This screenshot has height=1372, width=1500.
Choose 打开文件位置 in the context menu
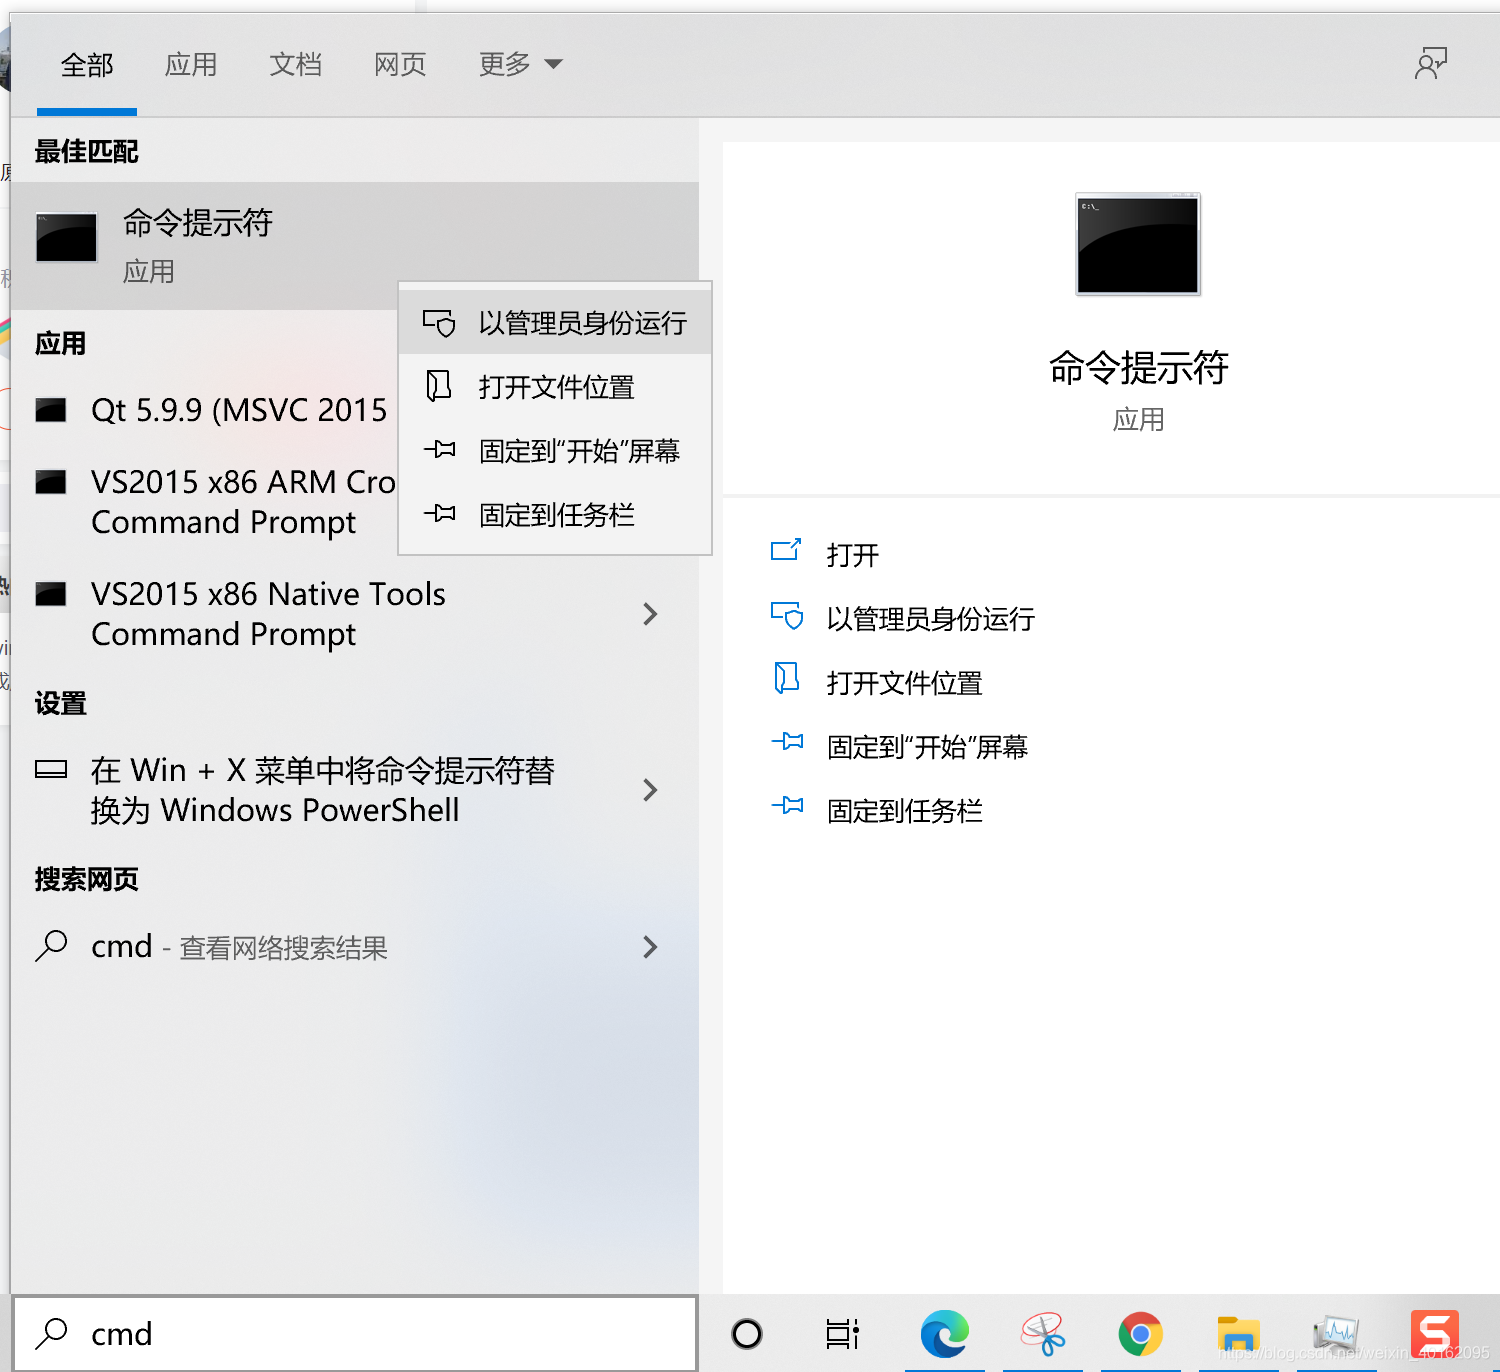coord(555,387)
